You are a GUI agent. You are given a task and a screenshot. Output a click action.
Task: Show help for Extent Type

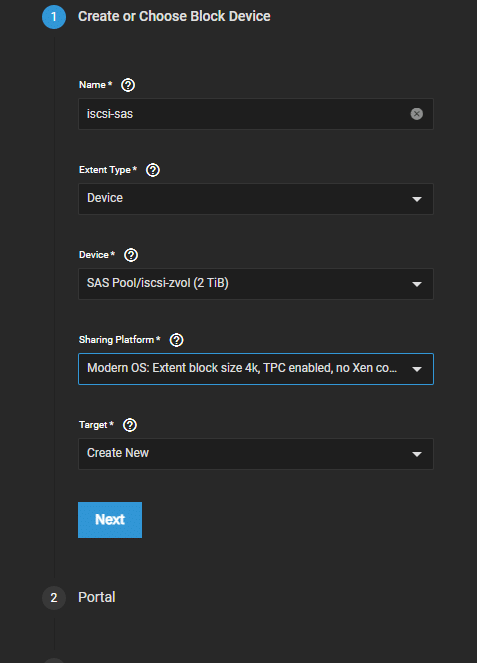coord(153,170)
